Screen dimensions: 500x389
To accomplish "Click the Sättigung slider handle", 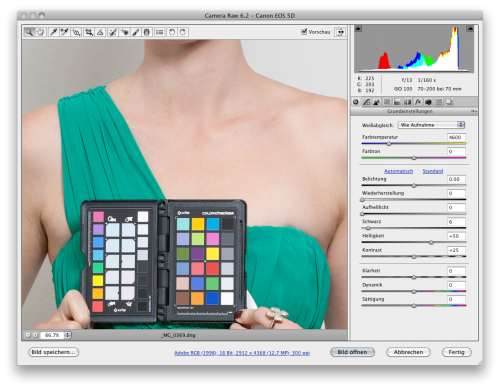I will click(414, 305).
